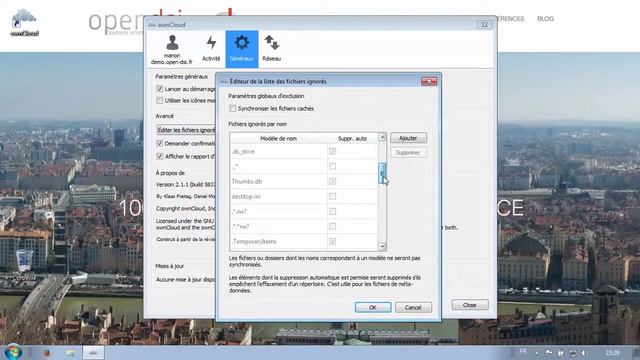Click the Ajouter button
The width and height of the screenshot is (640, 360).
point(408,138)
